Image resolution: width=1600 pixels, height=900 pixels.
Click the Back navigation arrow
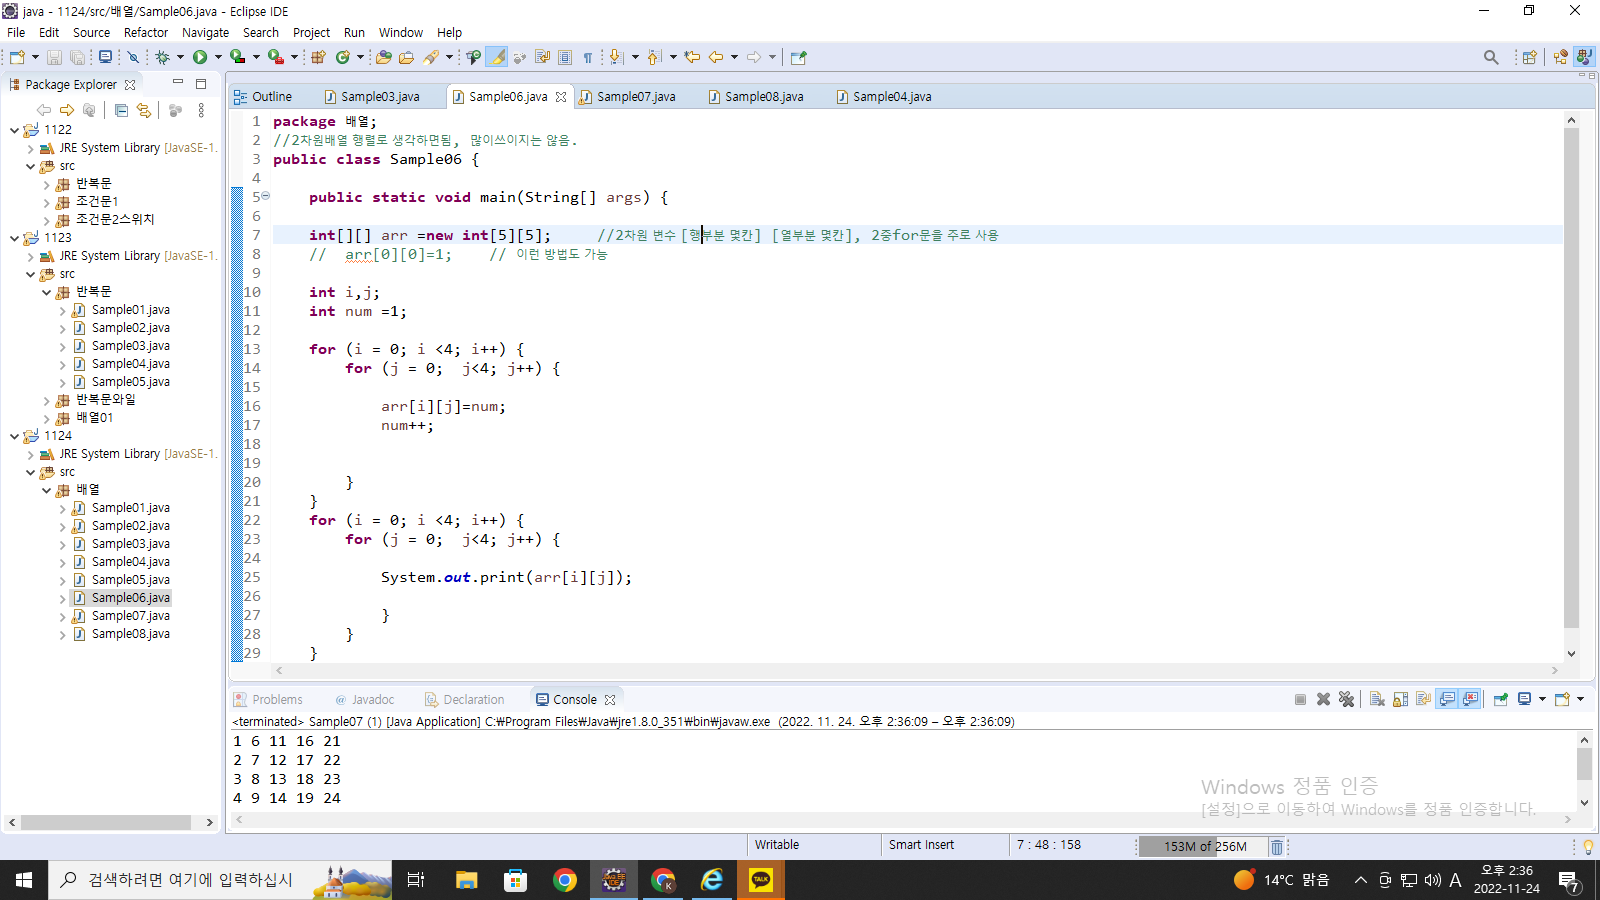tap(716, 57)
